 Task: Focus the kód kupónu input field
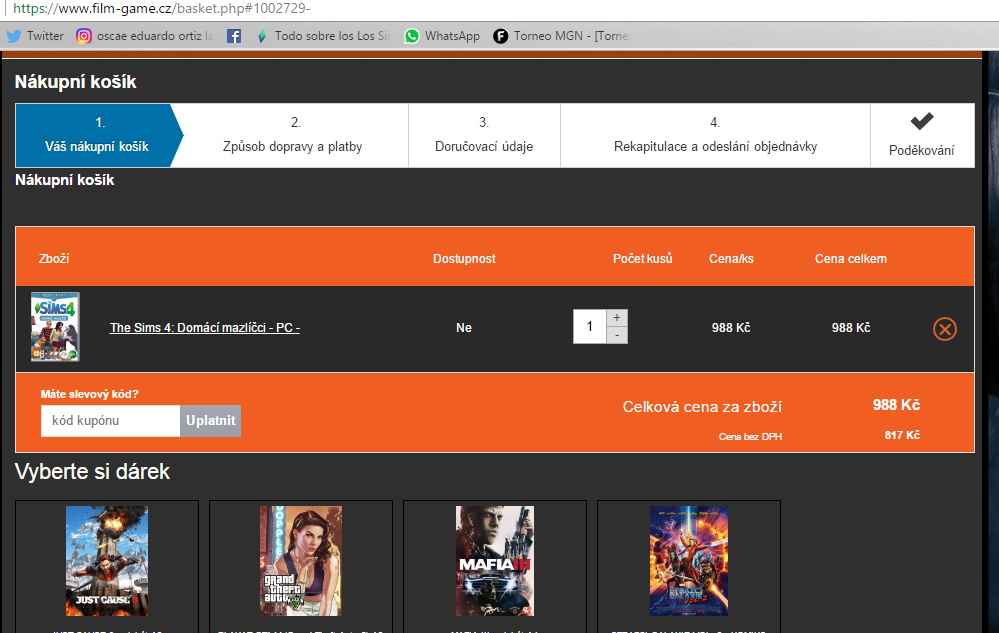tap(110, 421)
